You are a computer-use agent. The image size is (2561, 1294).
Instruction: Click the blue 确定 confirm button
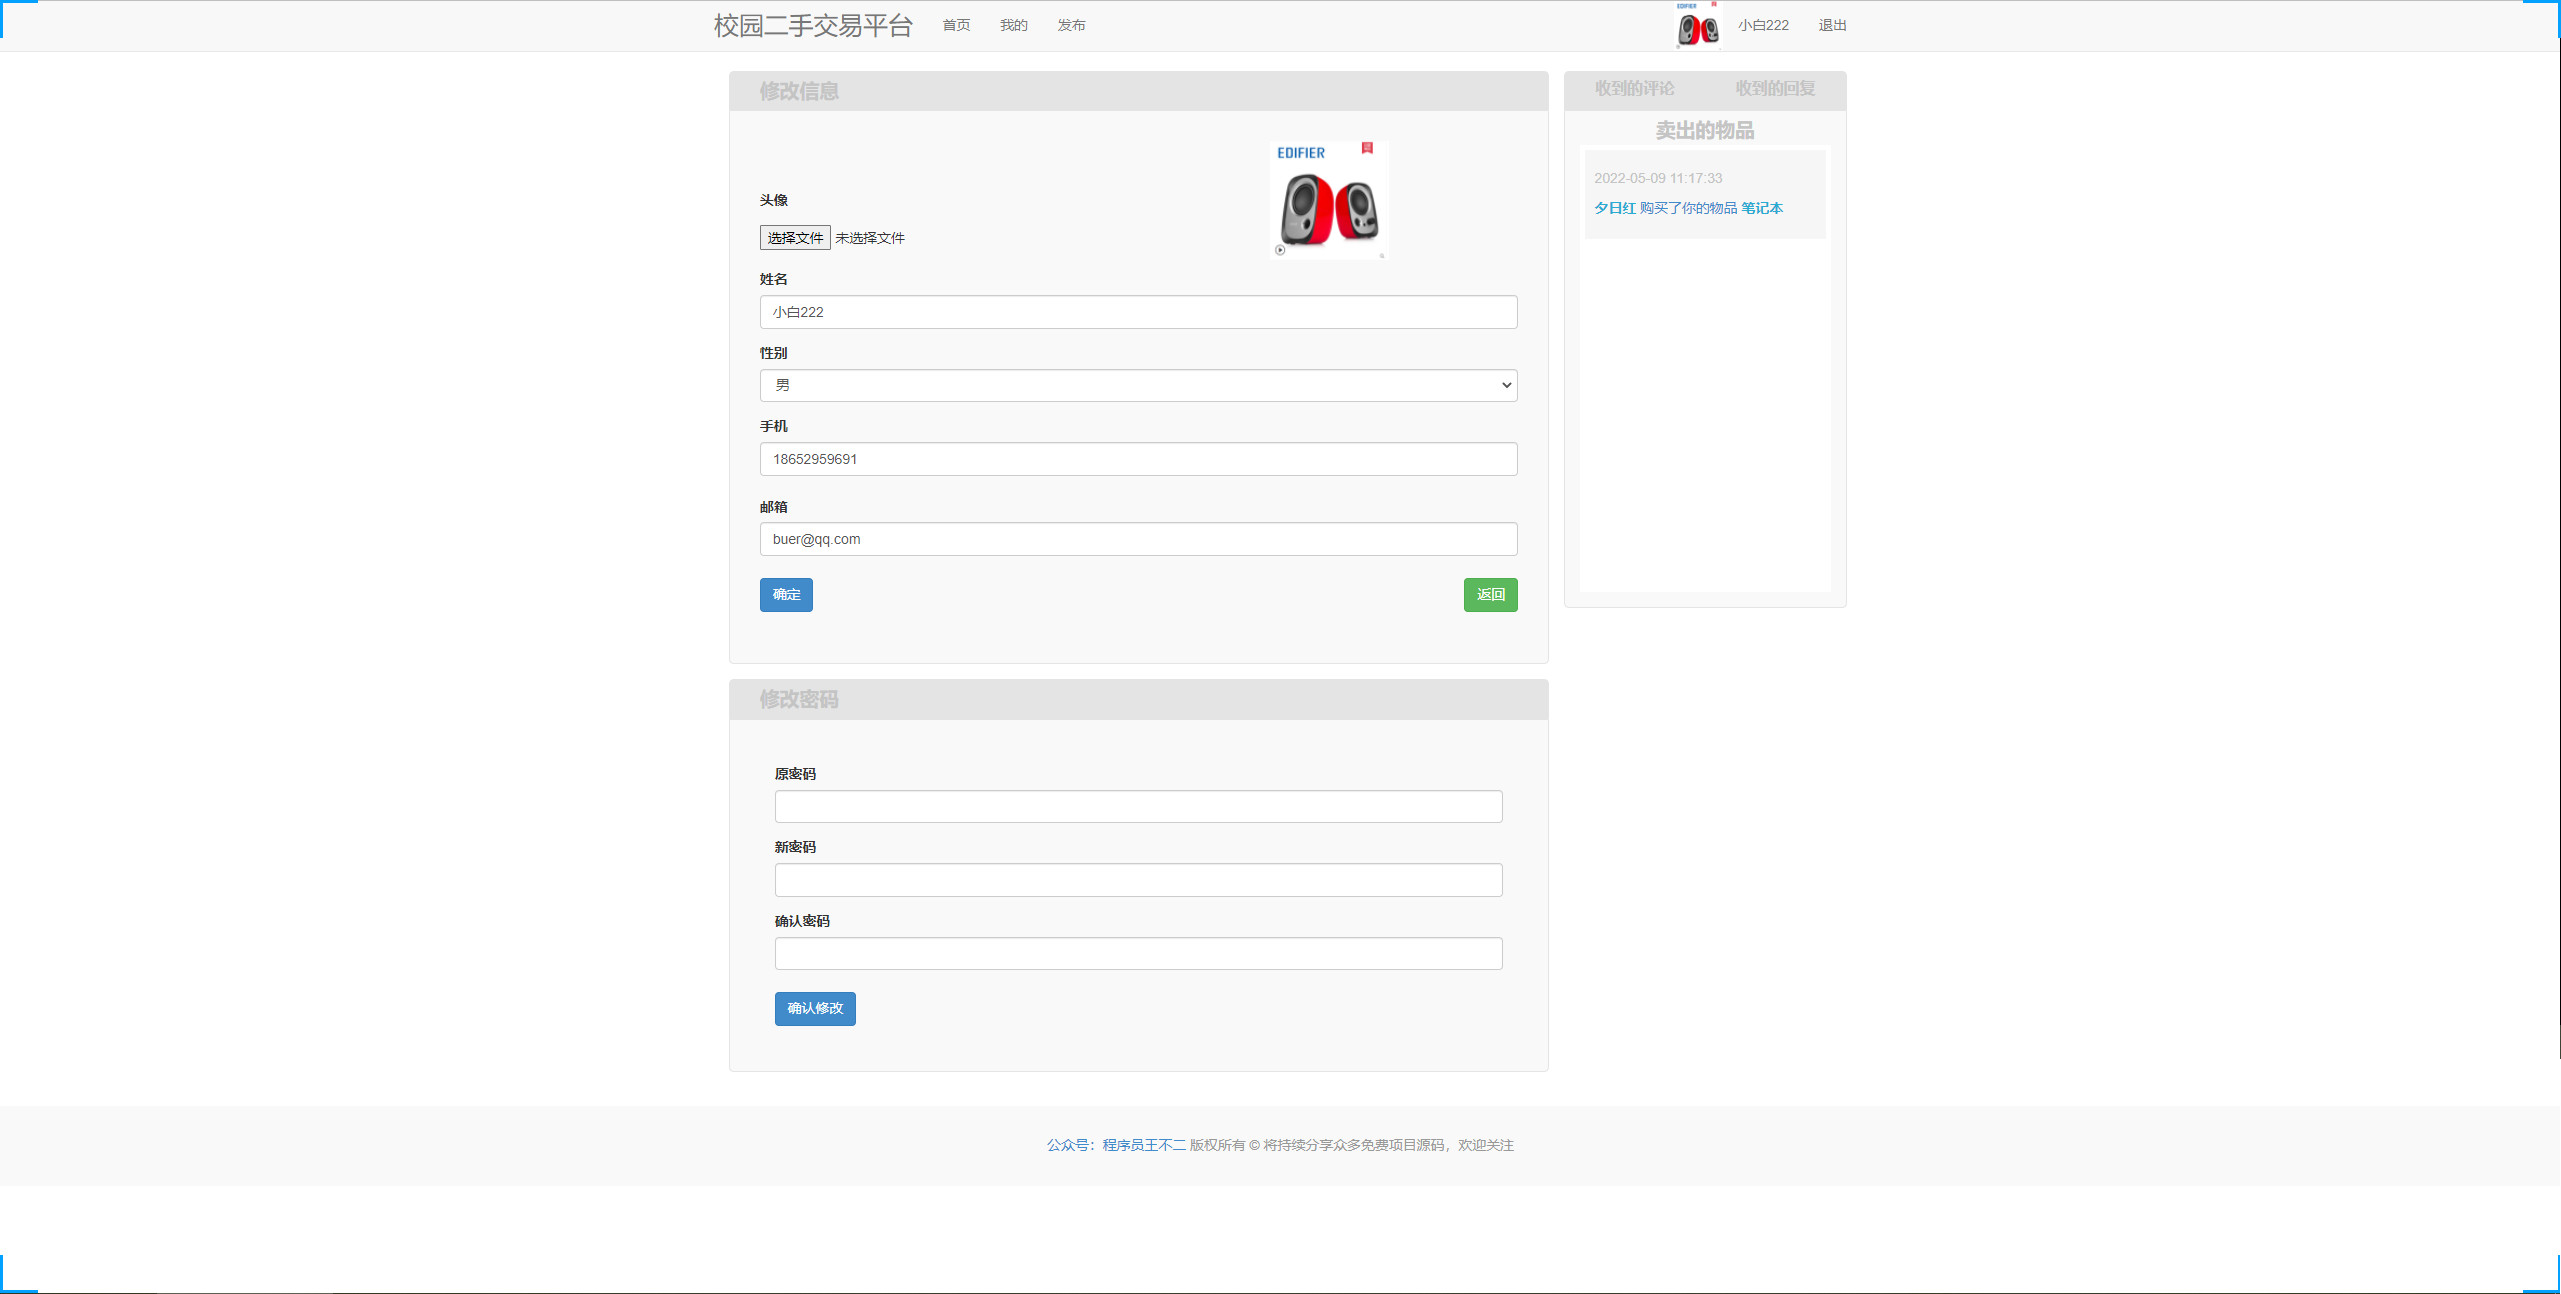[x=786, y=594]
